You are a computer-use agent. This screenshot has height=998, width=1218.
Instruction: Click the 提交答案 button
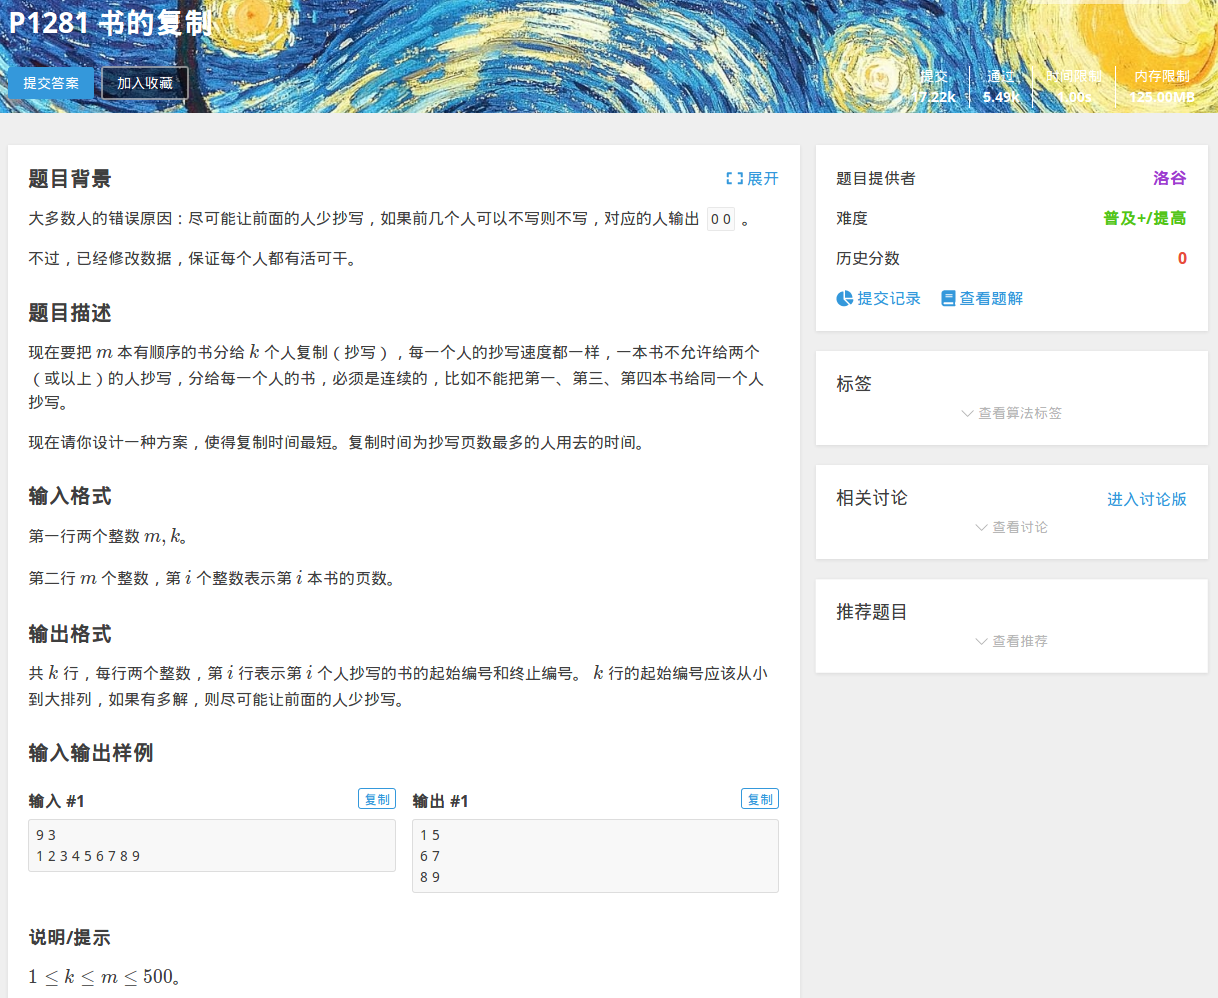51,83
